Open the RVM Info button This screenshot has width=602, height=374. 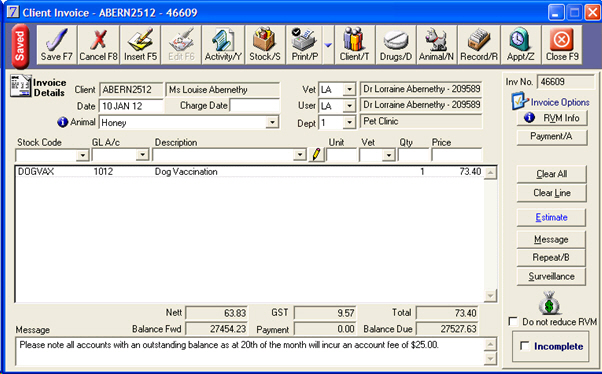552,118
